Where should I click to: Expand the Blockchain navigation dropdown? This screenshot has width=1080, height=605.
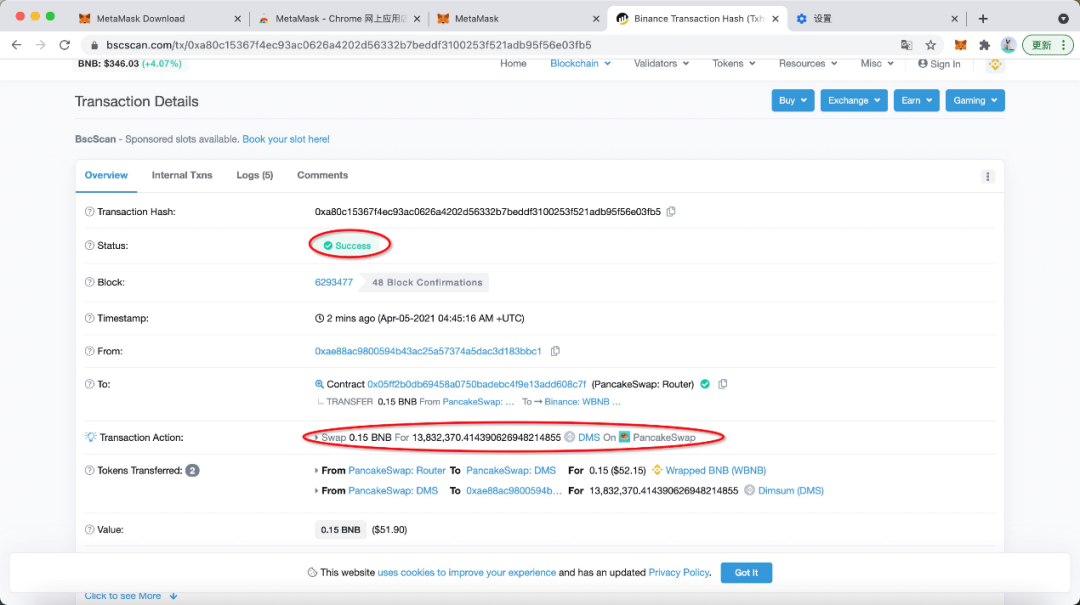[580, 63]
